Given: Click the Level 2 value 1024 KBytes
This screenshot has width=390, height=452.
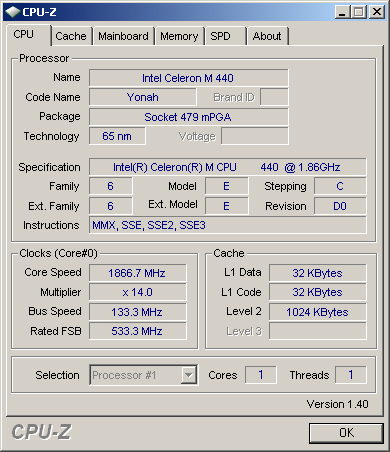Looking at the screenshot, I should (x=318, y=312).
